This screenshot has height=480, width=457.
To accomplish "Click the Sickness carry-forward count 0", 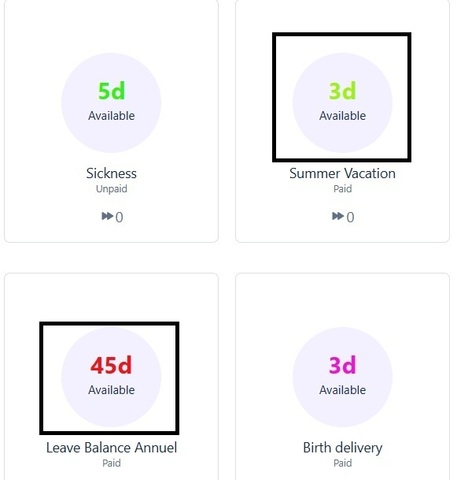I will point(119,217).
